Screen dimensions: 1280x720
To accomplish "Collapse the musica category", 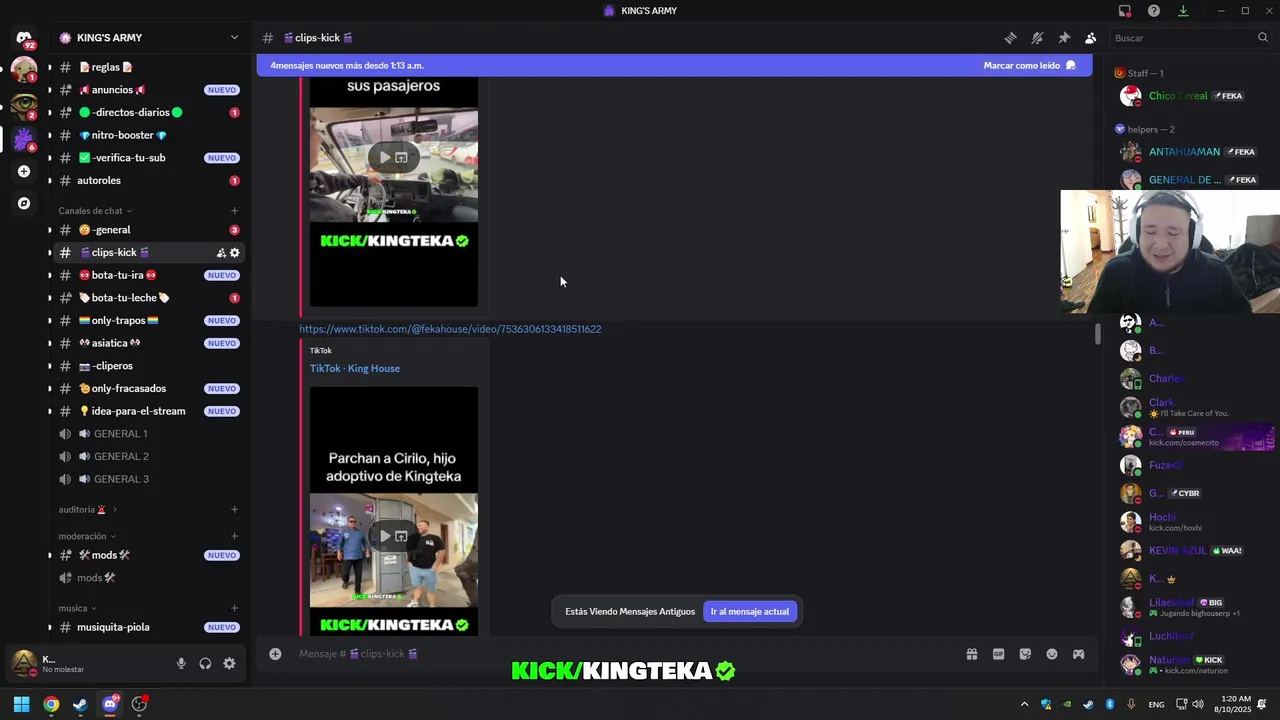I will click(x=77, y=608).
